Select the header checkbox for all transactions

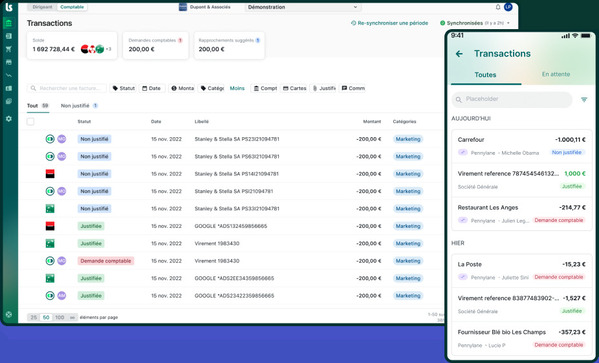point(31,122)
